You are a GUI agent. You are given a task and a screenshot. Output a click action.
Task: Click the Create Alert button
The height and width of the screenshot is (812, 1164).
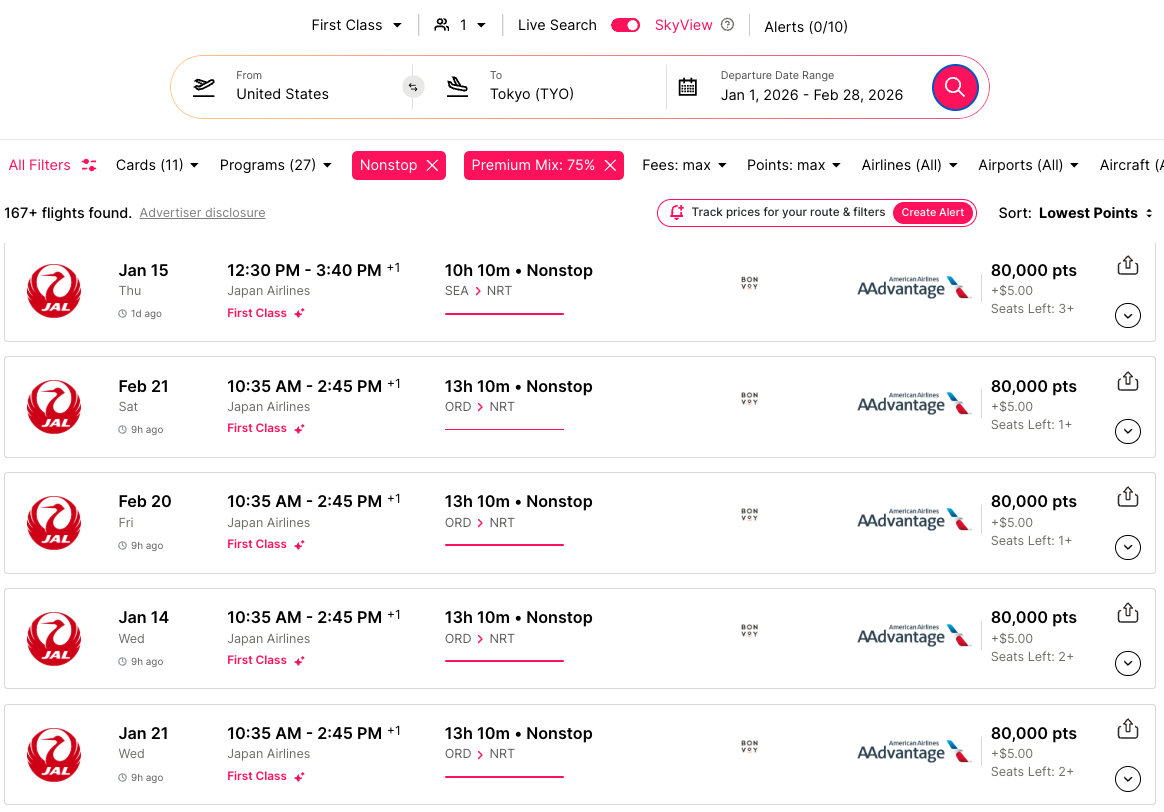(932, 212)
